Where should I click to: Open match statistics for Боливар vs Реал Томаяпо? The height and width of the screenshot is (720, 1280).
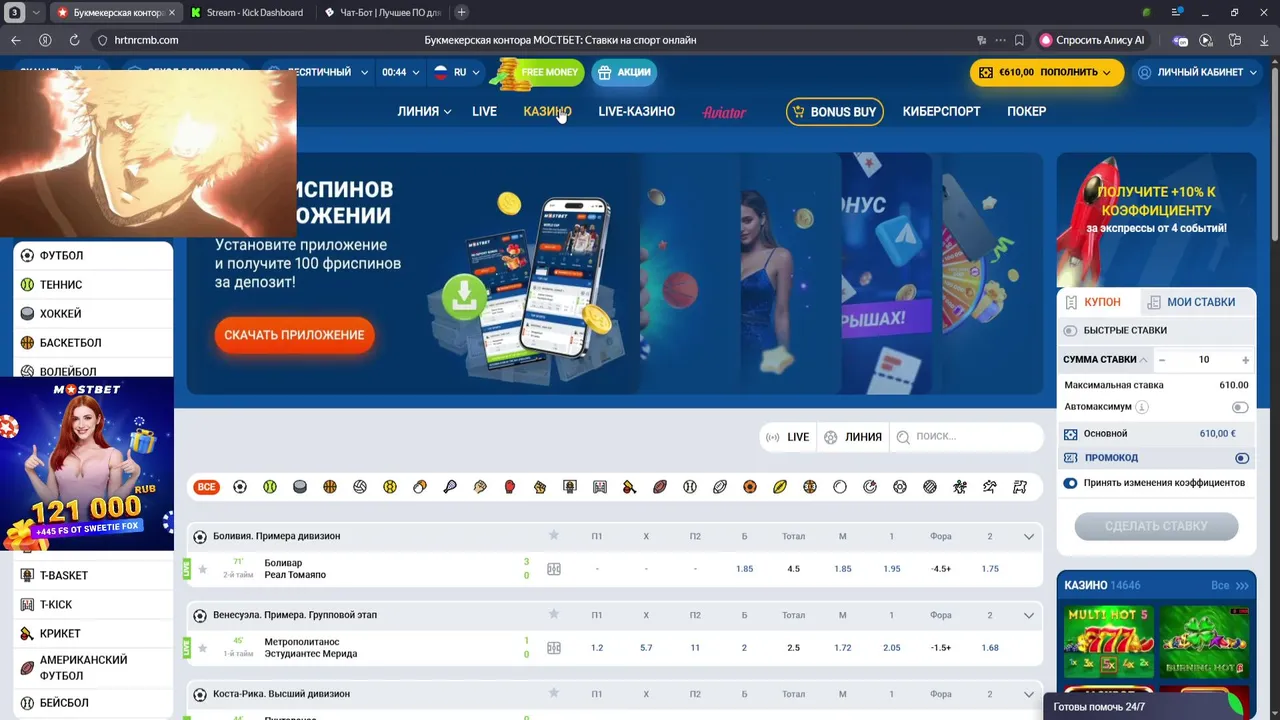(554, 569)
